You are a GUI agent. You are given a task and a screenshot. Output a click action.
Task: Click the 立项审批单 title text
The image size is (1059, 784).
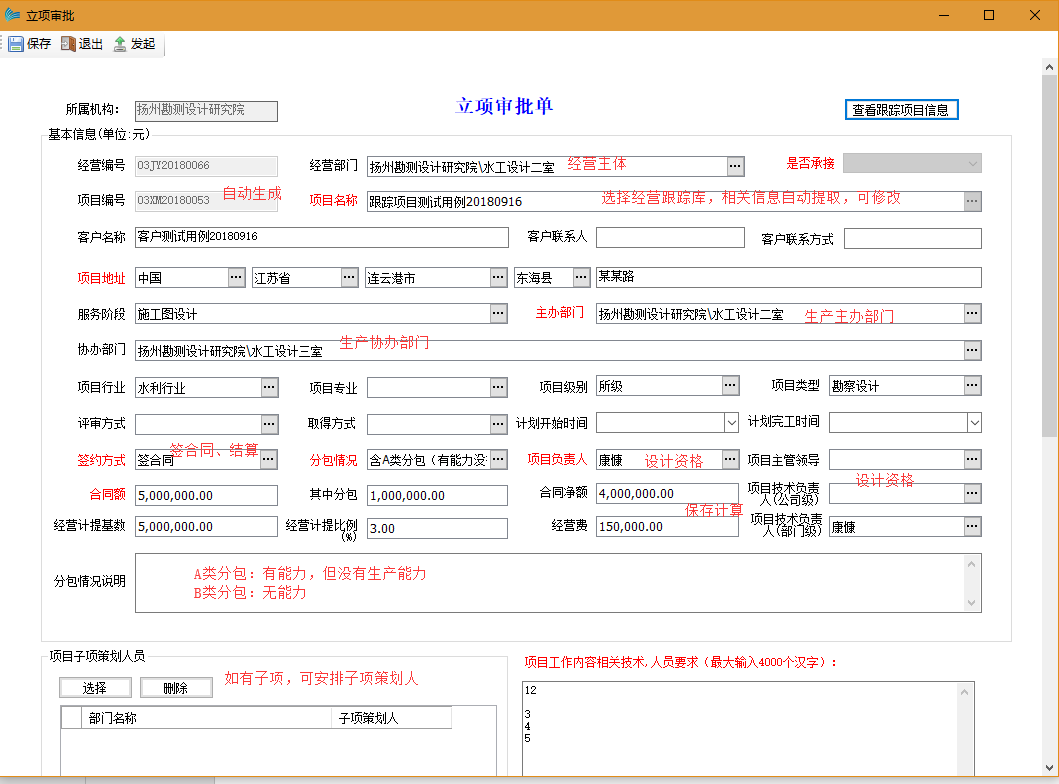pos(504,106)
